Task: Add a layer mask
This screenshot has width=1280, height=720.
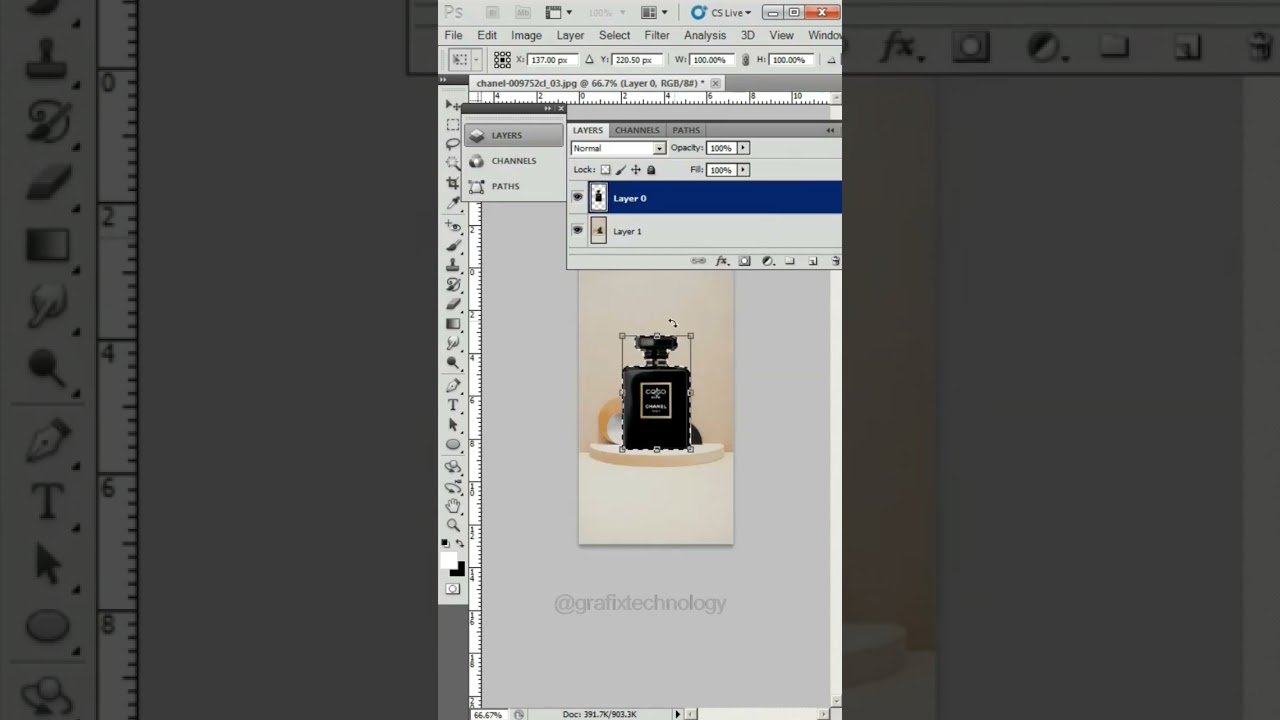Action: [744, 261]
